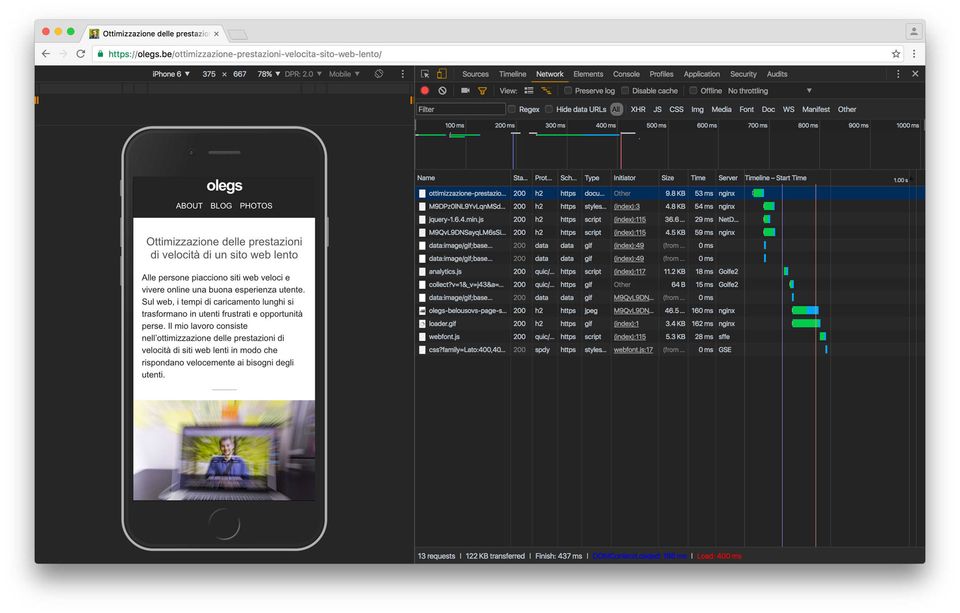The width and height of the screenshot is (960, 613).
Task: Close the Ottimizzazione browser tab
Action: click(216, 34)
